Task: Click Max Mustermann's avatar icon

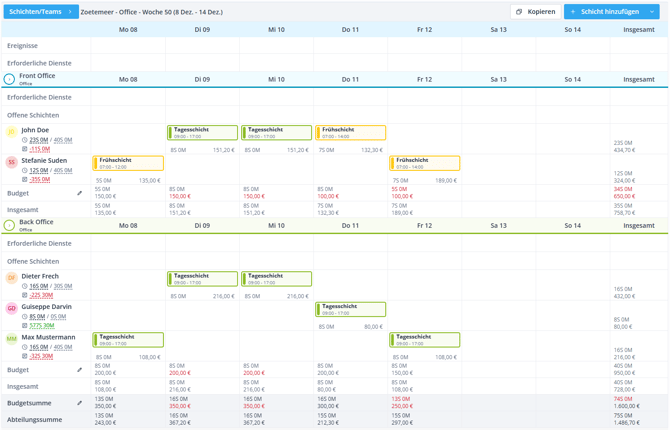Action: pos(12,340)
